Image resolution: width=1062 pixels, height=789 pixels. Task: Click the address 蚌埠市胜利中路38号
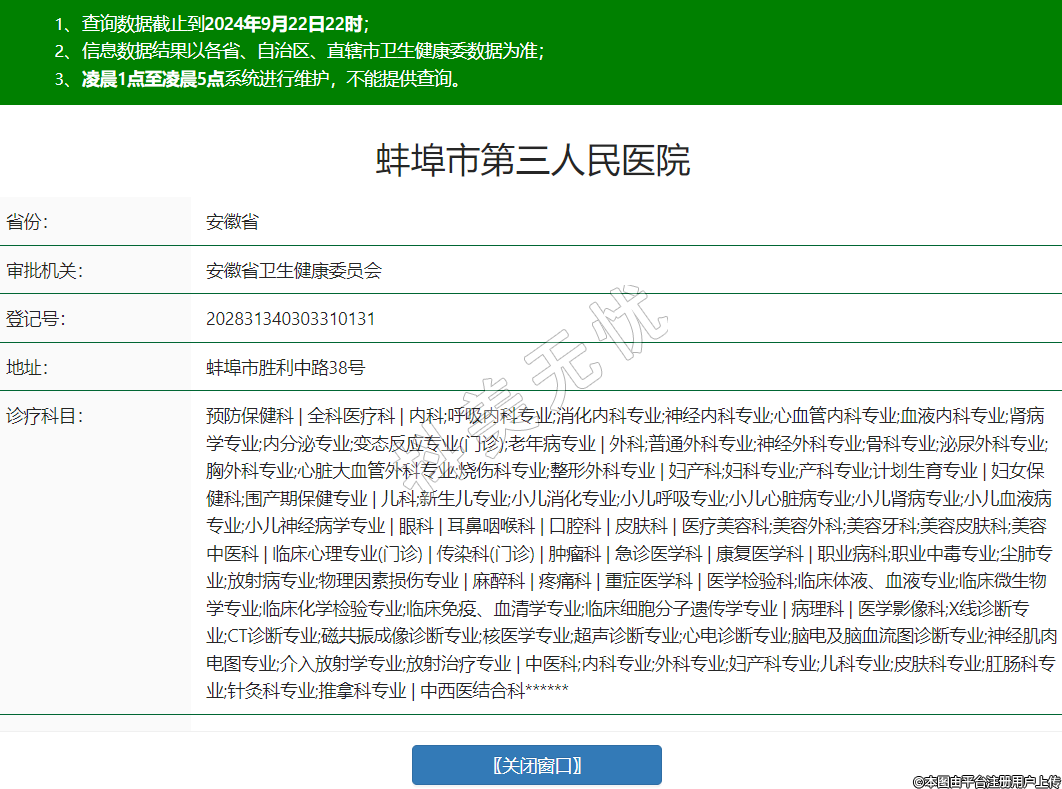[285, 367]
